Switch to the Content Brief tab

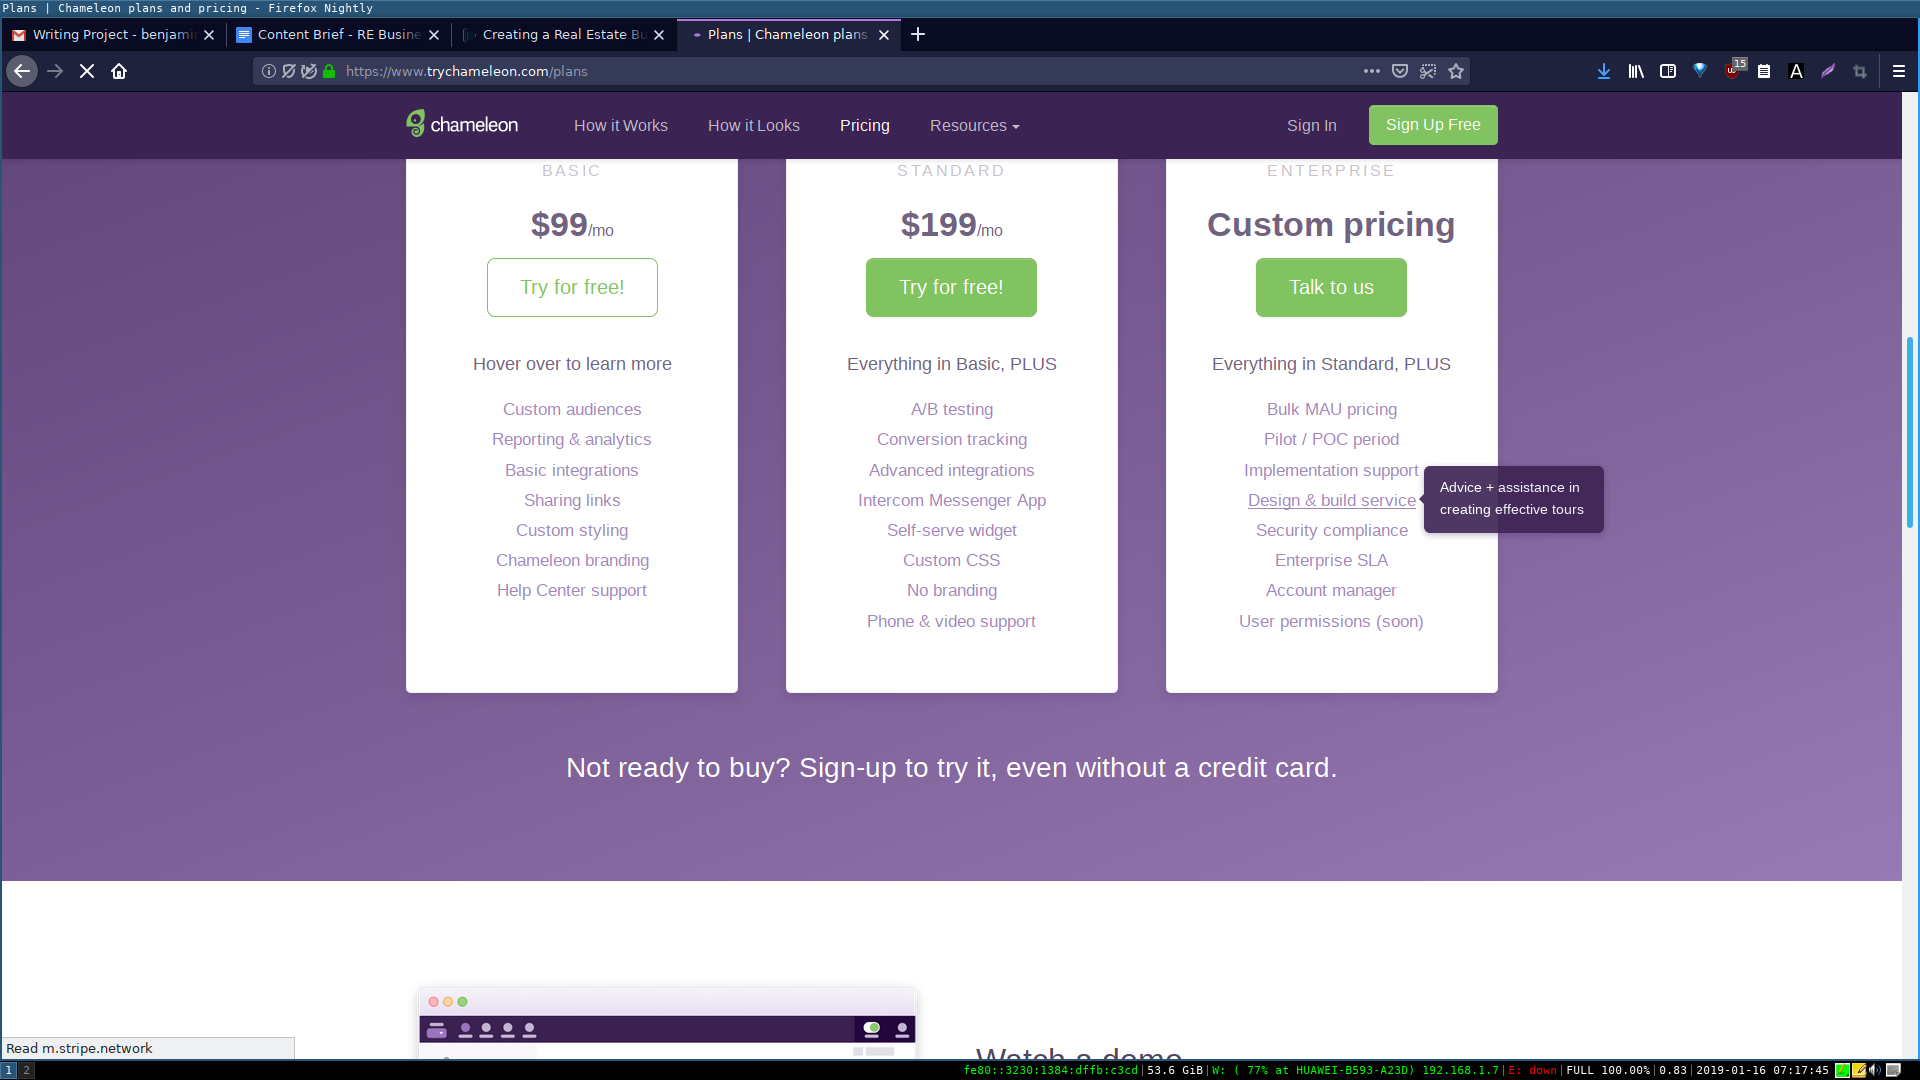point(338,34)
